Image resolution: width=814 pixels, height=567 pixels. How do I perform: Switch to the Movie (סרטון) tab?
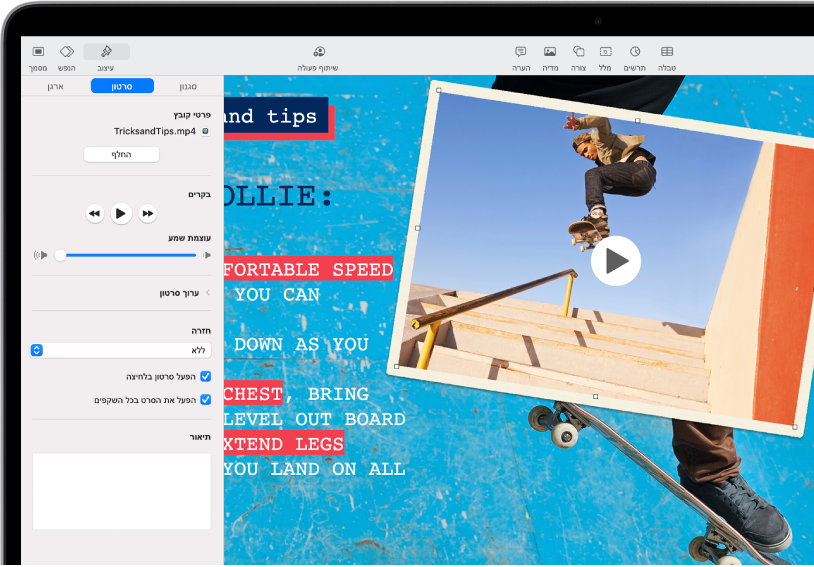[x=122, y=86]
